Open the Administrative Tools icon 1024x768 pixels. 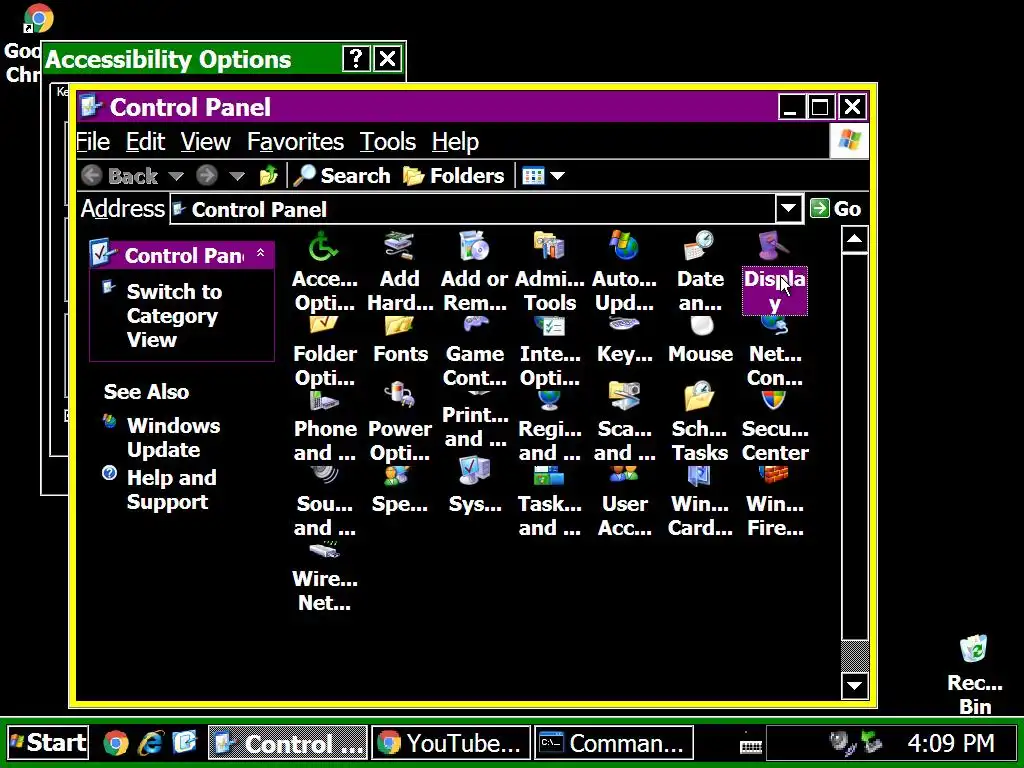click(x=550, y=271)
